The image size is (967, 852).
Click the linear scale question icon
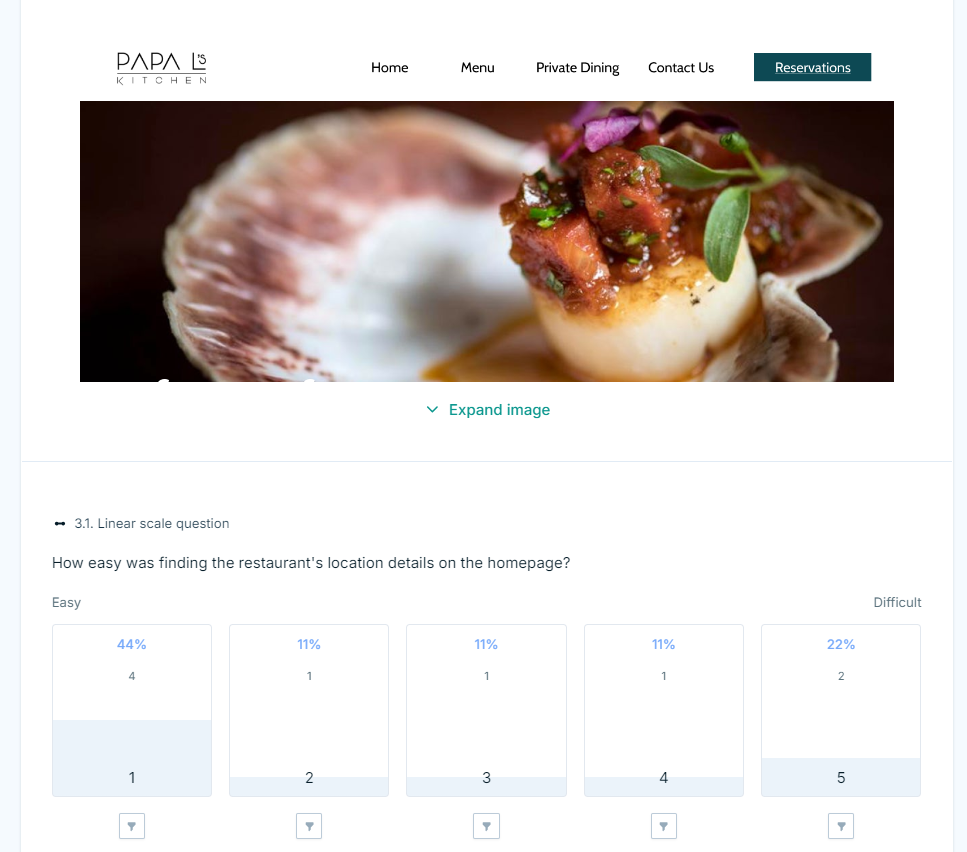click(60, 523)
